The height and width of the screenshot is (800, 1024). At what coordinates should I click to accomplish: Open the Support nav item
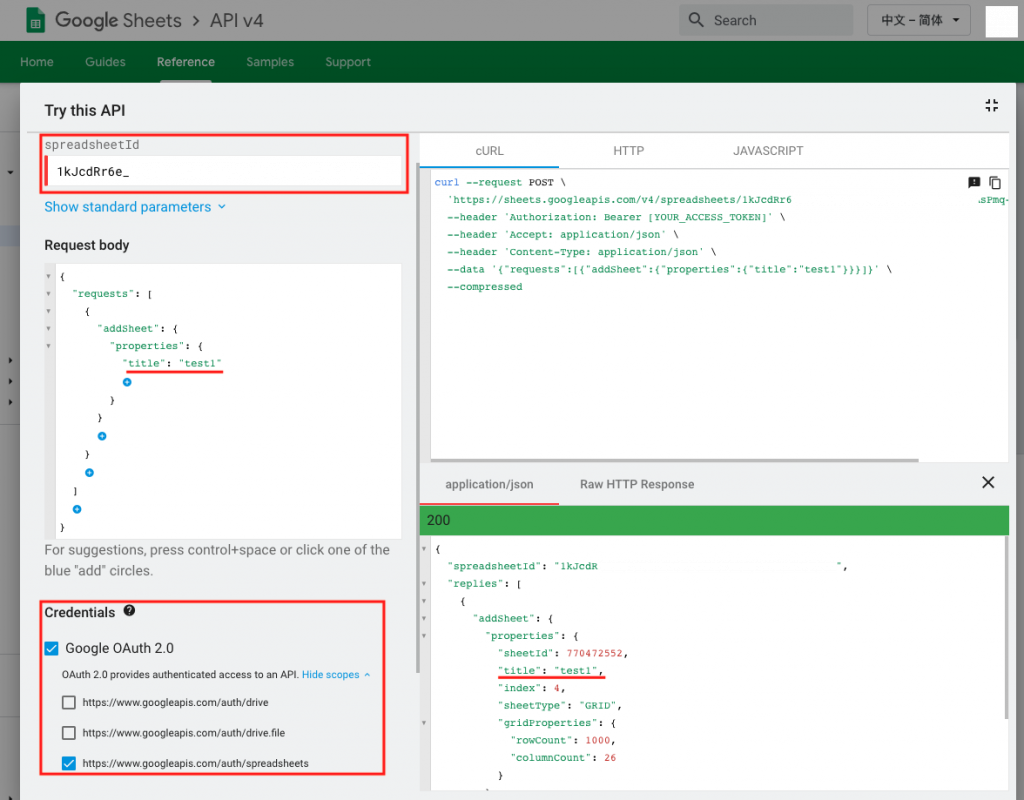(x=348, y=62)
